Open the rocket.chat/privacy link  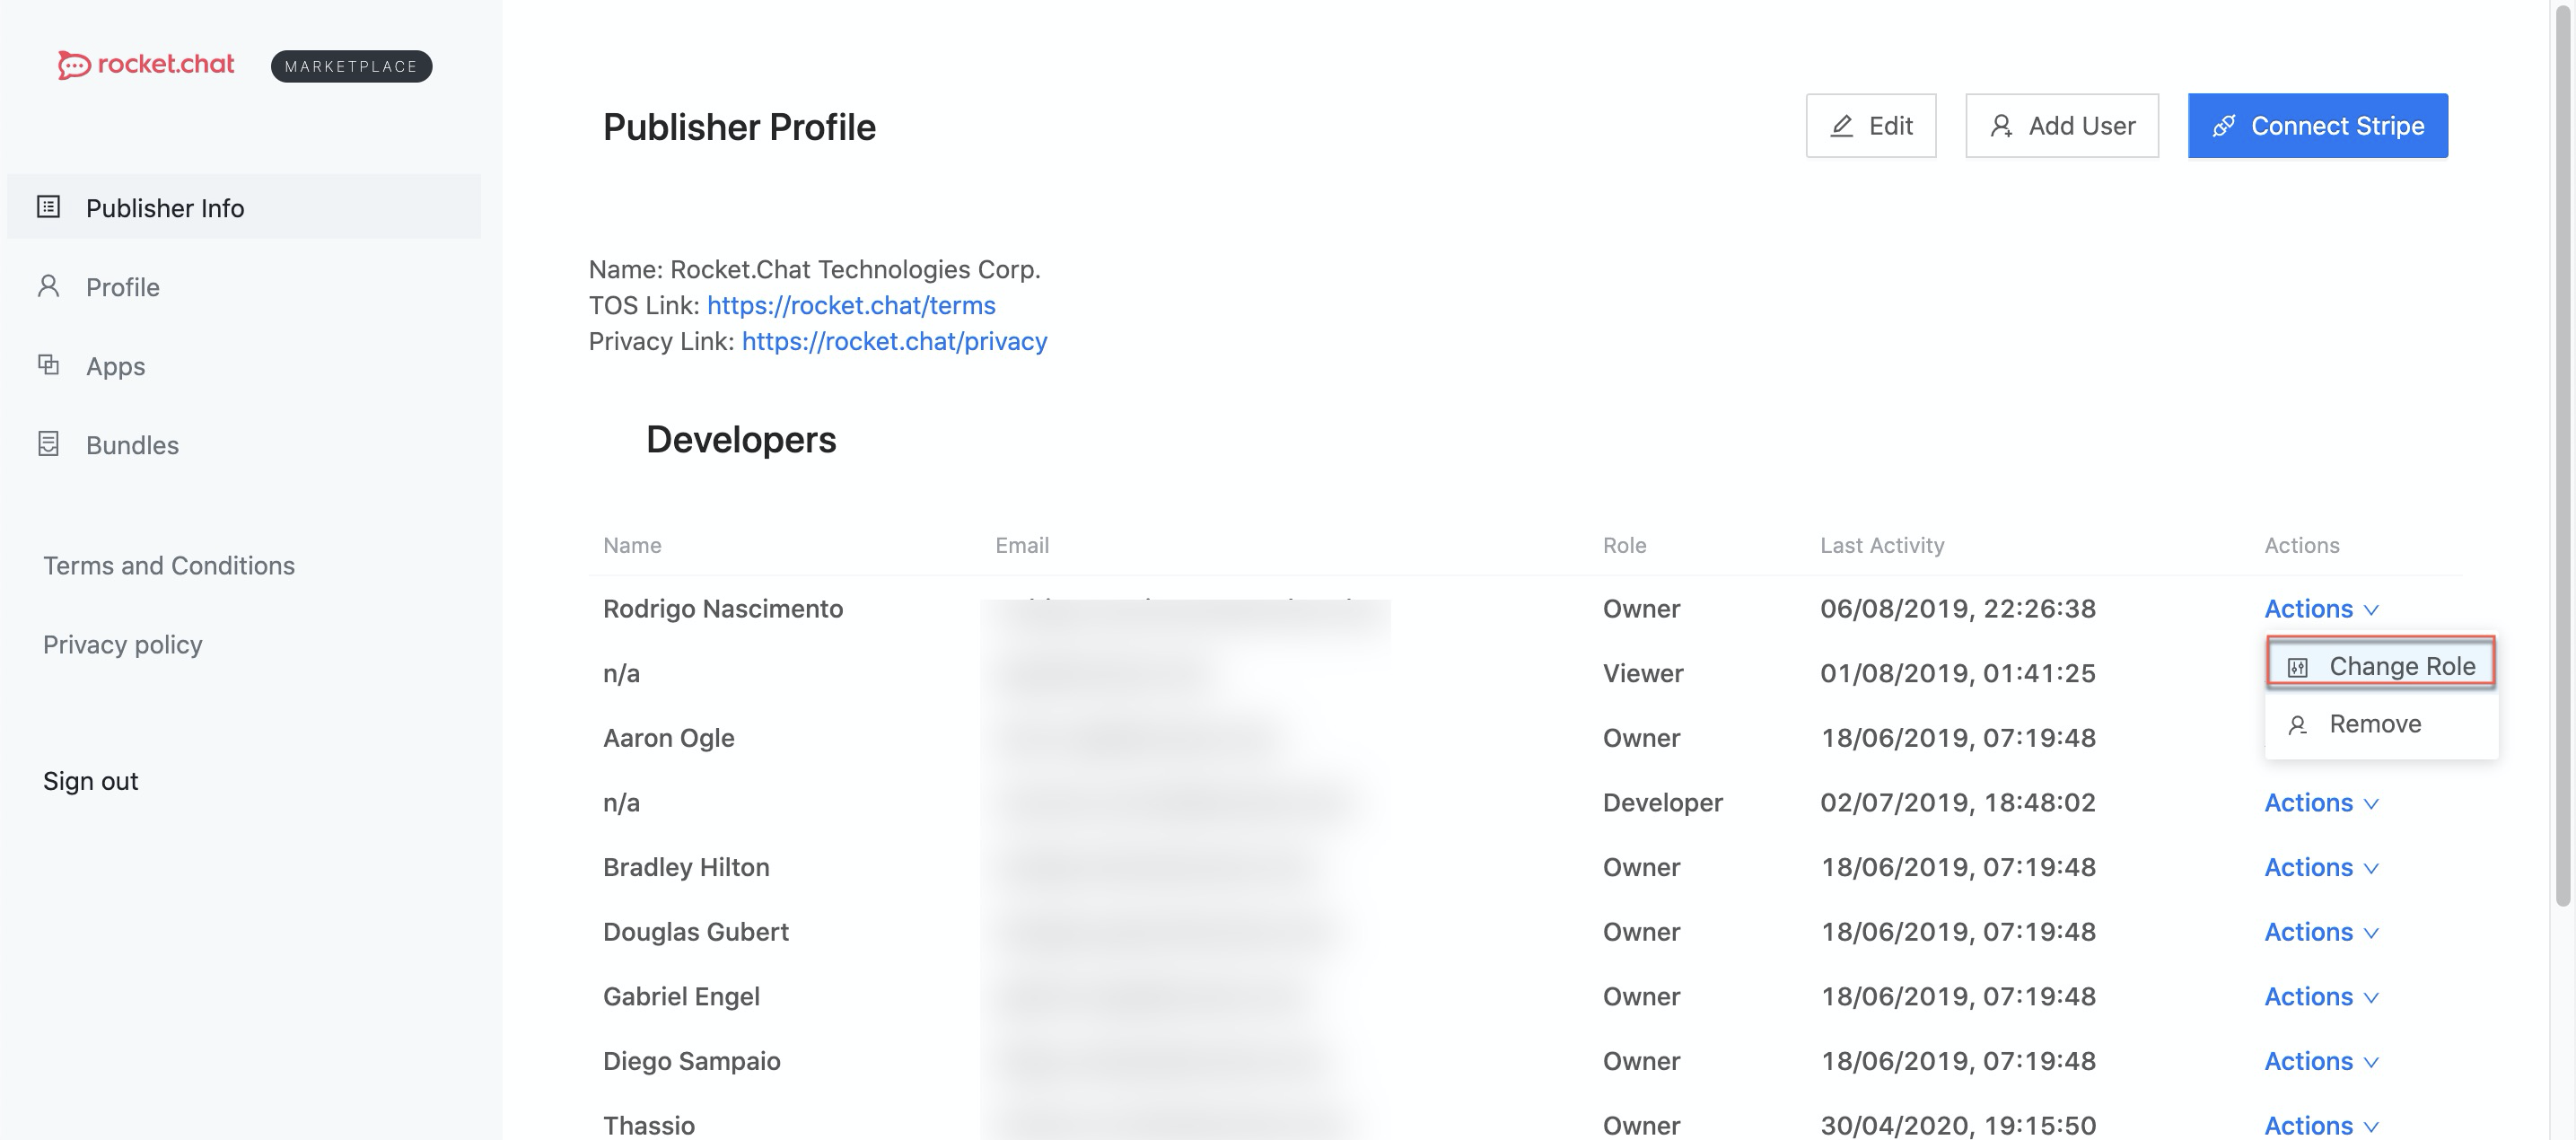(x=894, y=341)
